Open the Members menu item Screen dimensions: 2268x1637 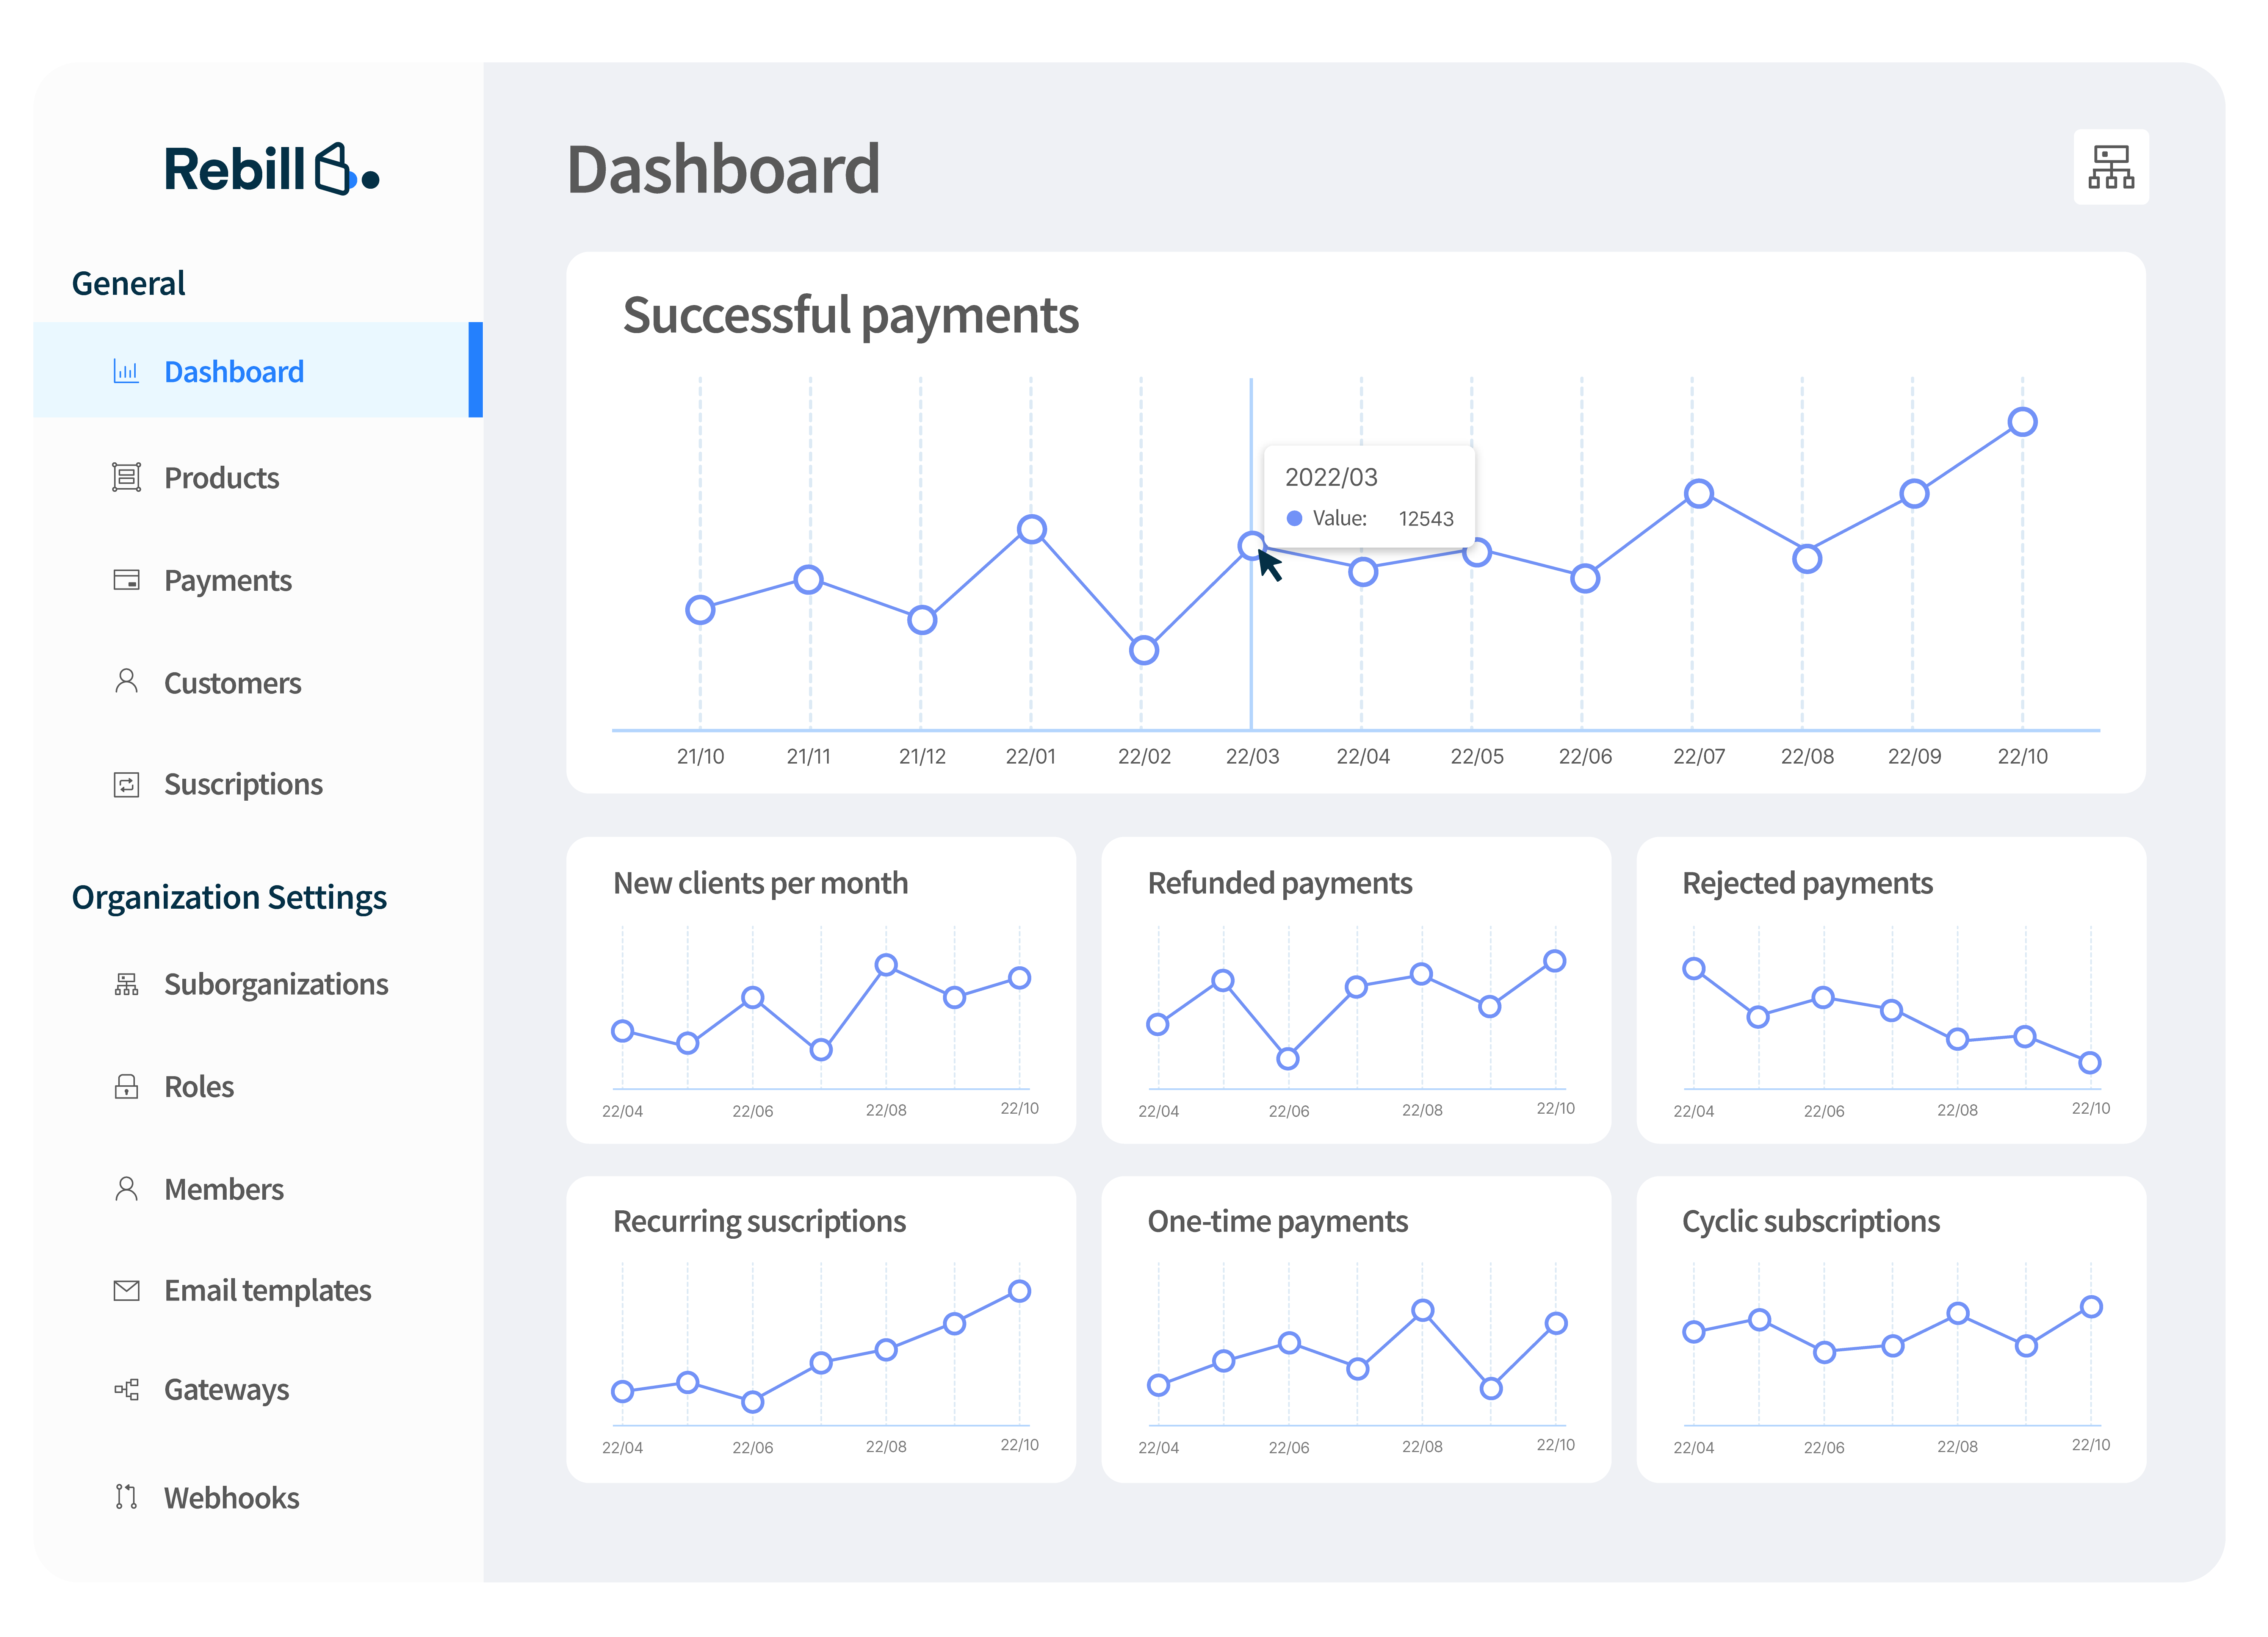(x=224, y=1189)
